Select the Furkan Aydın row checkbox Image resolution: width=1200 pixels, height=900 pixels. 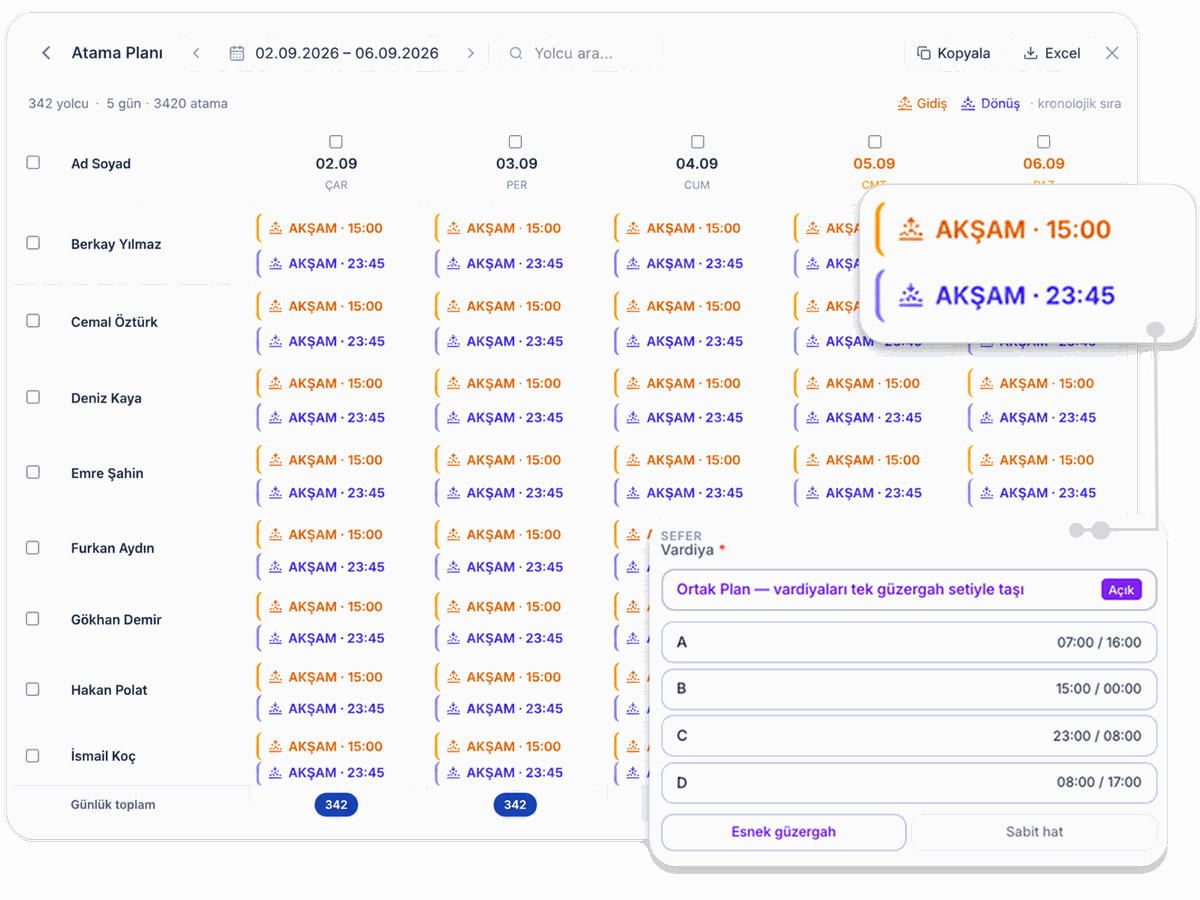click(33, 548)
